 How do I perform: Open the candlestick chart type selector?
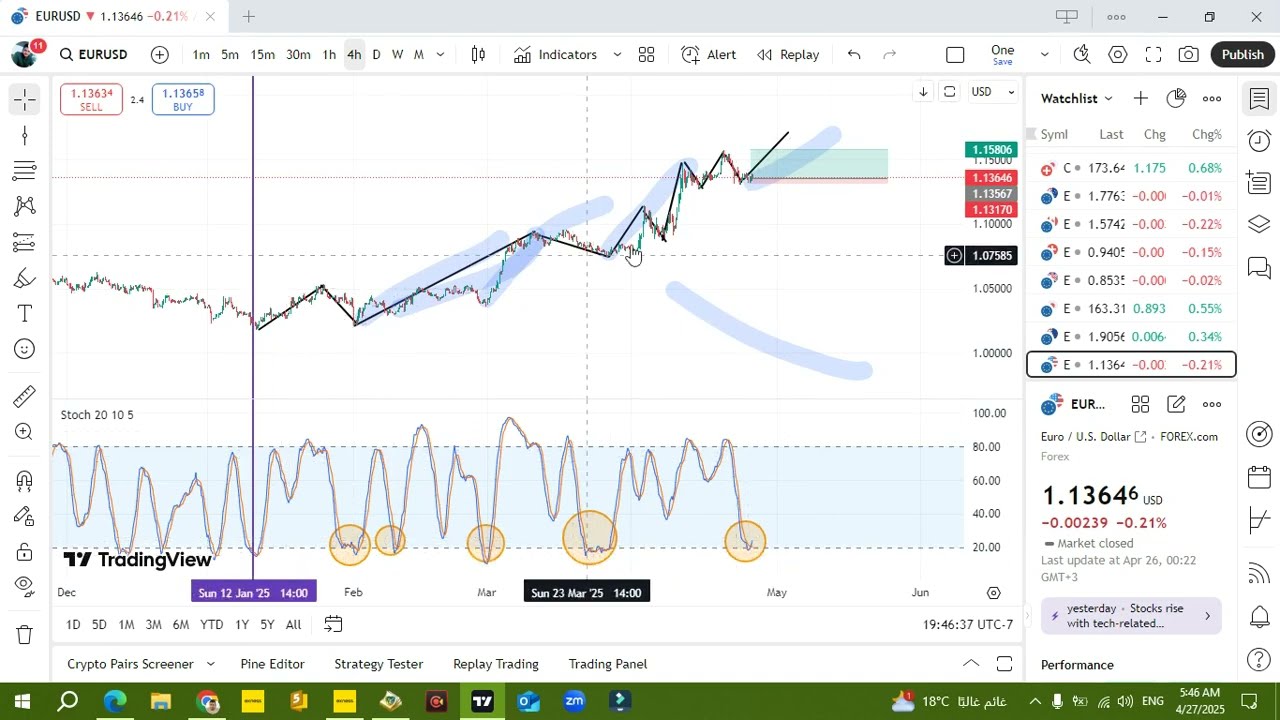tap(478, 55)
